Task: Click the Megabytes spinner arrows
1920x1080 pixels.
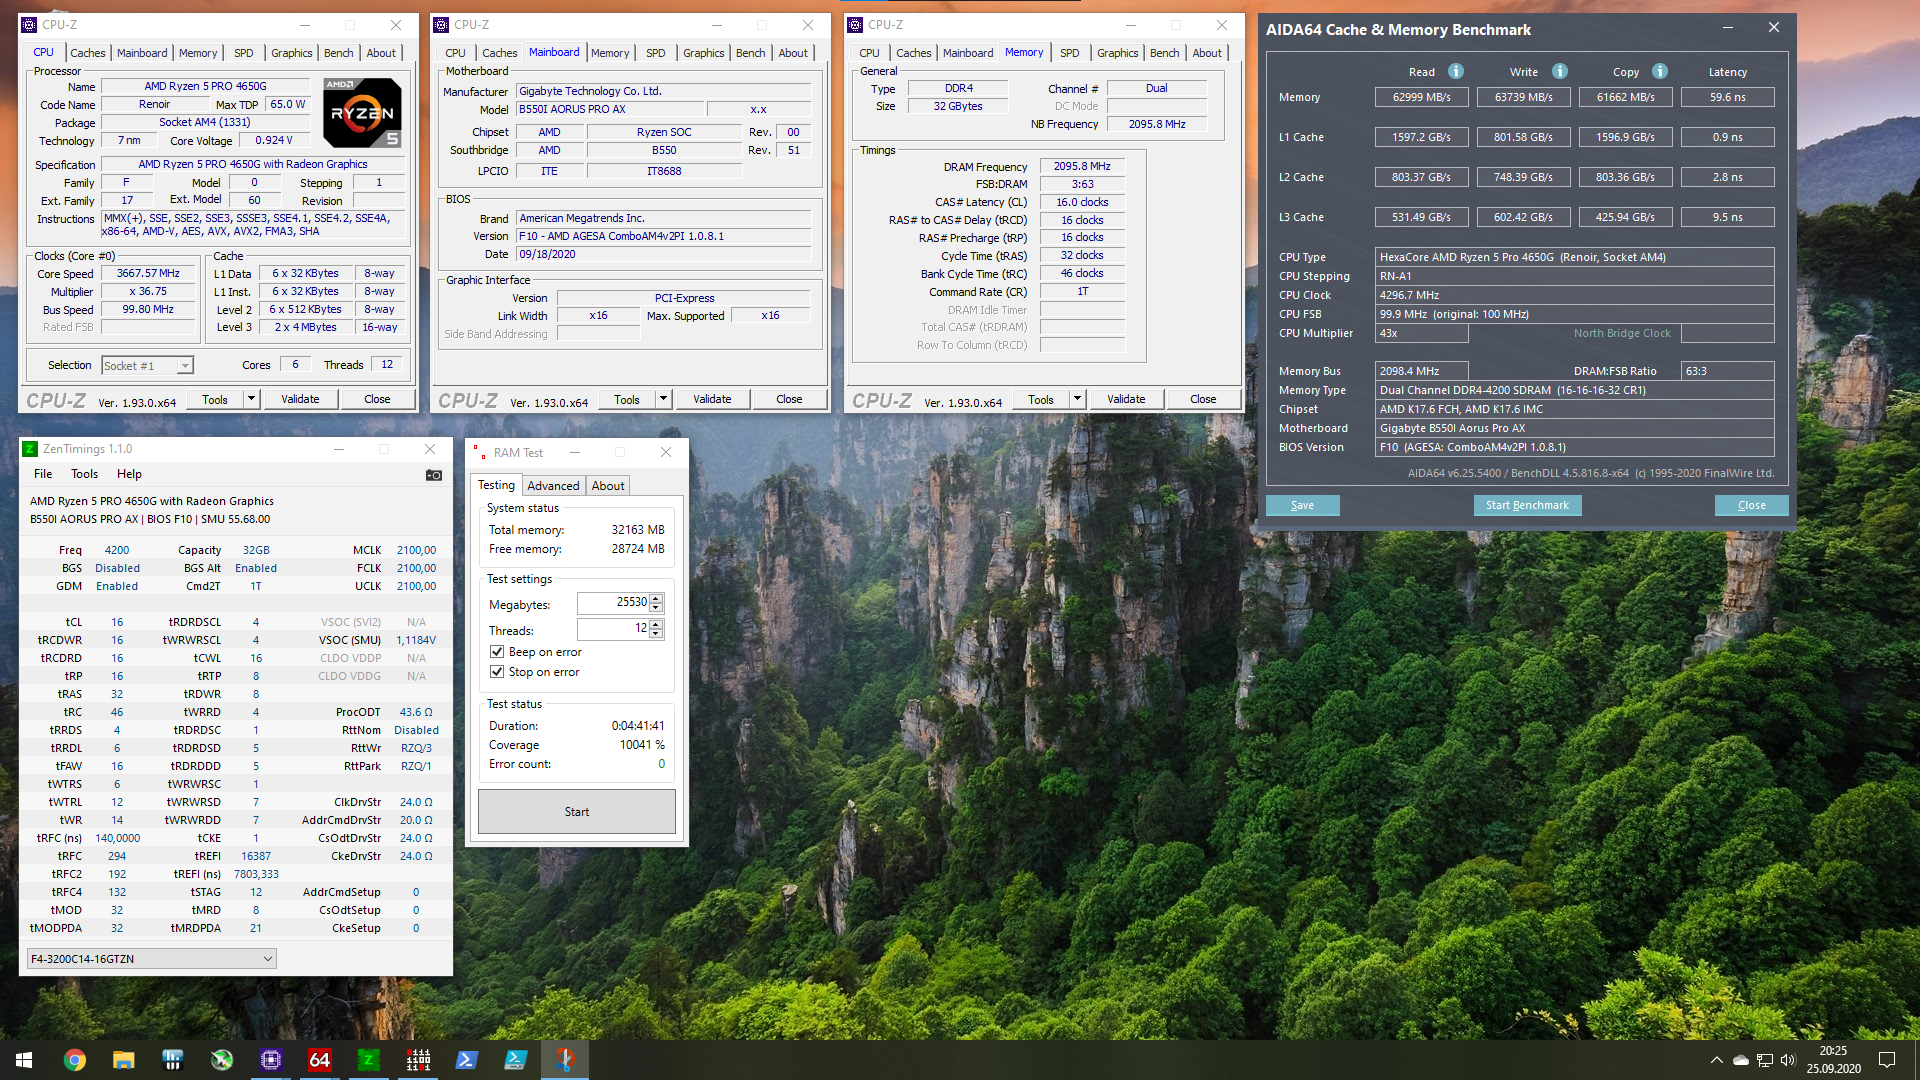Action: point(656,603)
